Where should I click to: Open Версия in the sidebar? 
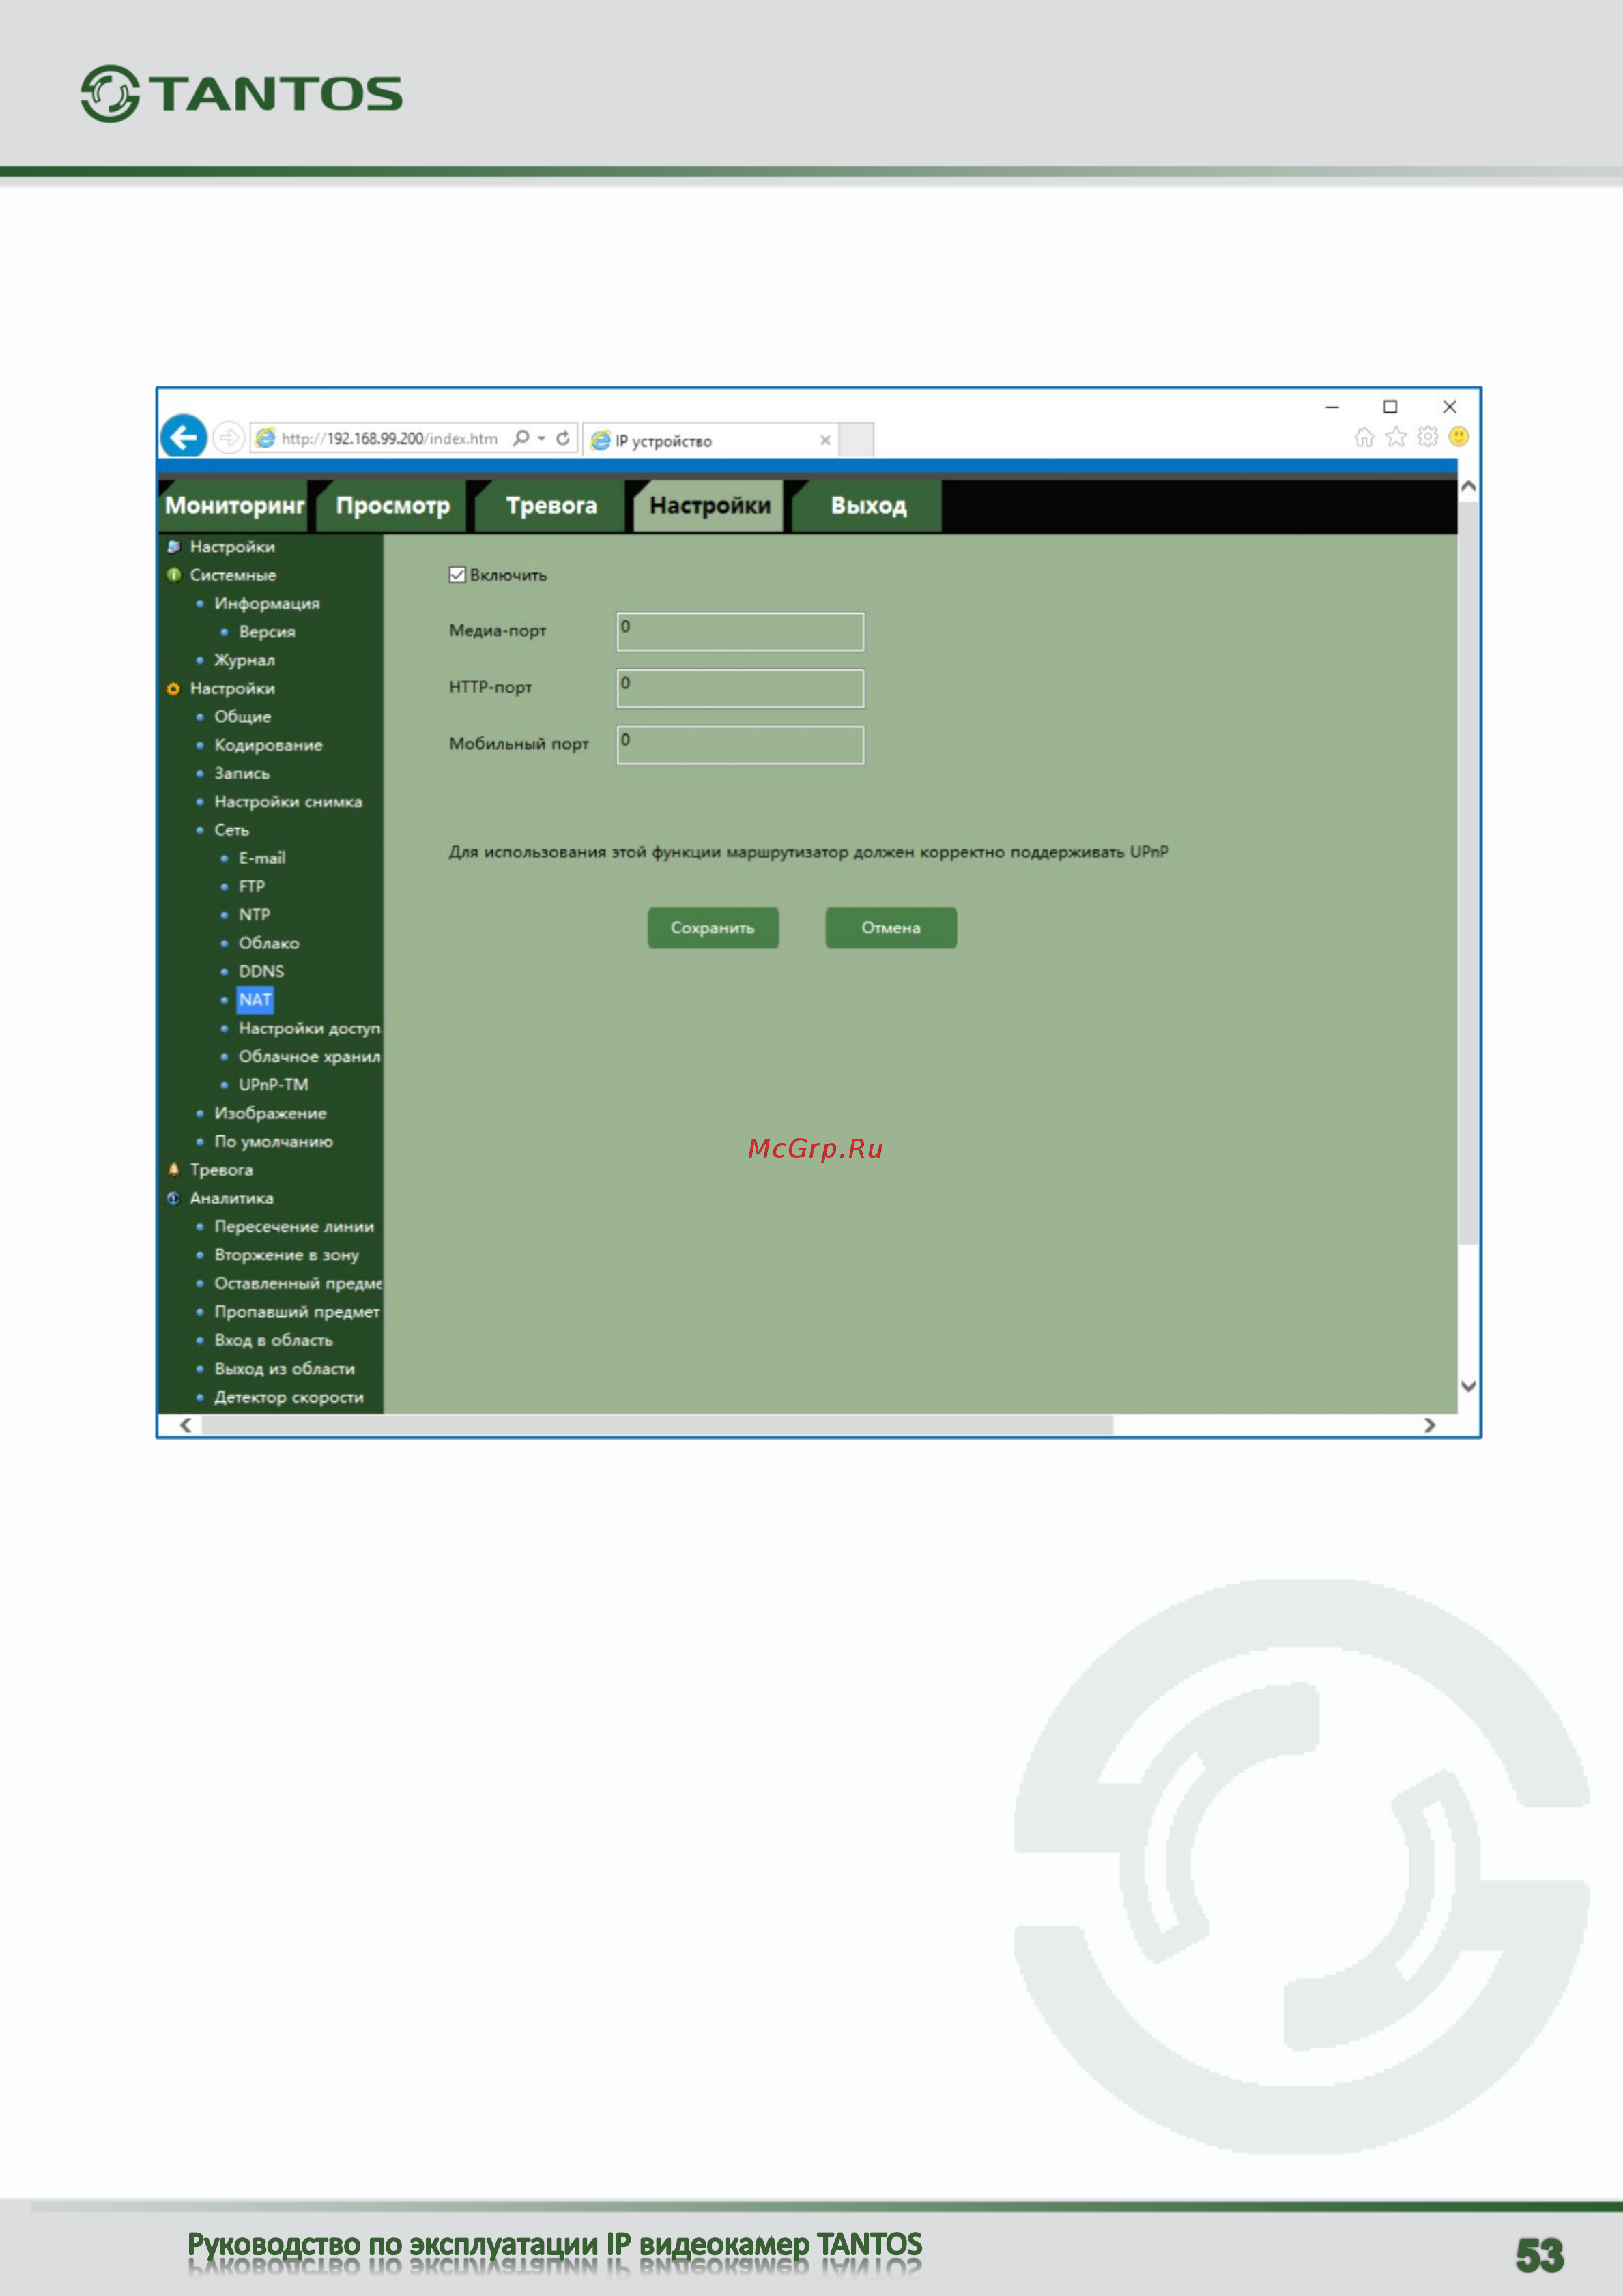coord(267,632)
